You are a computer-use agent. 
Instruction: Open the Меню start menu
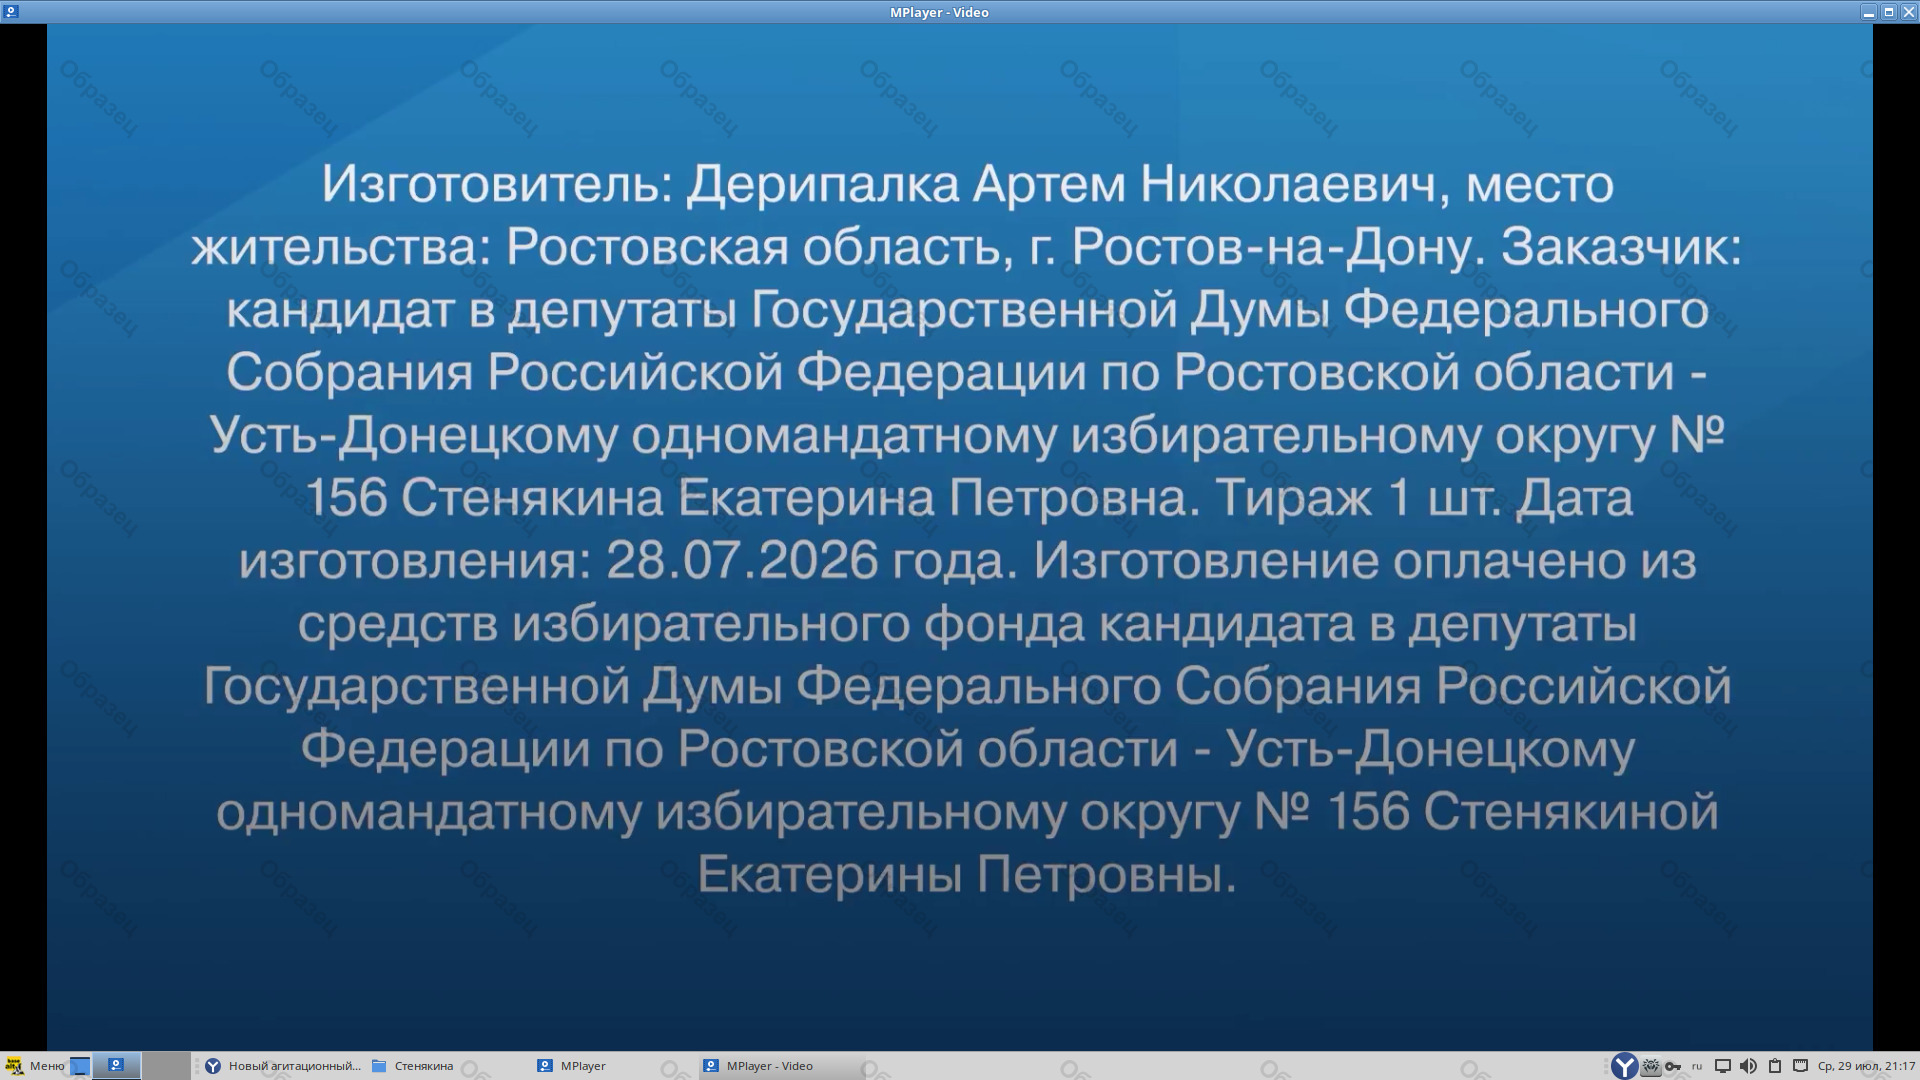34,1066
